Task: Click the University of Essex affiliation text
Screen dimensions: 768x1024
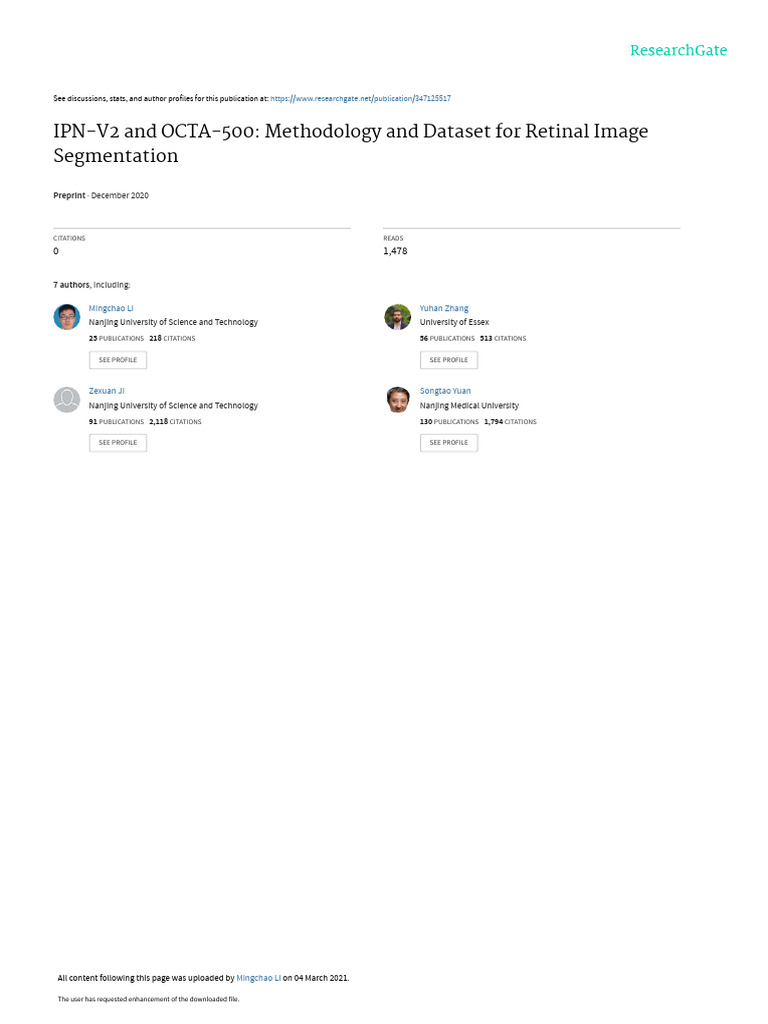Action: [x=454, y=322]
